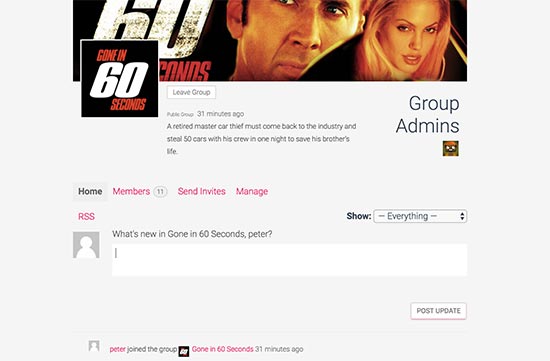
Task: Open the group admin's avatar icon
Action: point(450,148)
